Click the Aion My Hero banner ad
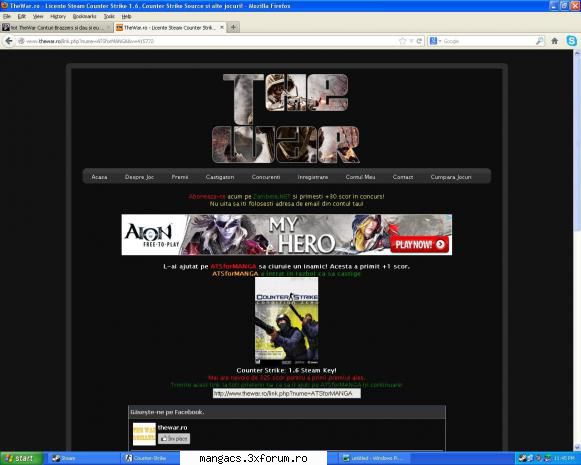The width and height of the screenshot is (581, 465). 286,235
